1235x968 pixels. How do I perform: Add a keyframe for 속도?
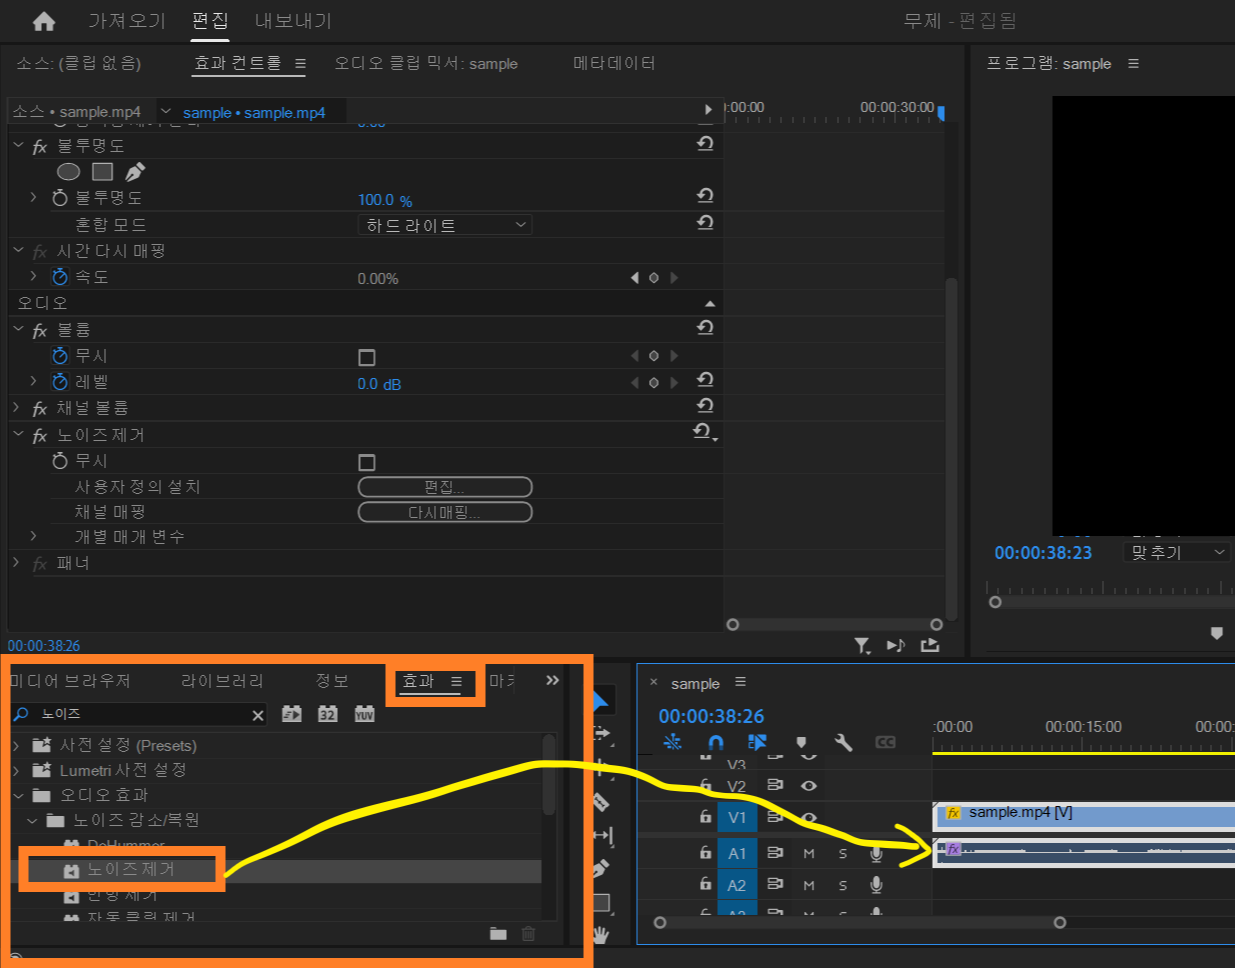point(654,278)
